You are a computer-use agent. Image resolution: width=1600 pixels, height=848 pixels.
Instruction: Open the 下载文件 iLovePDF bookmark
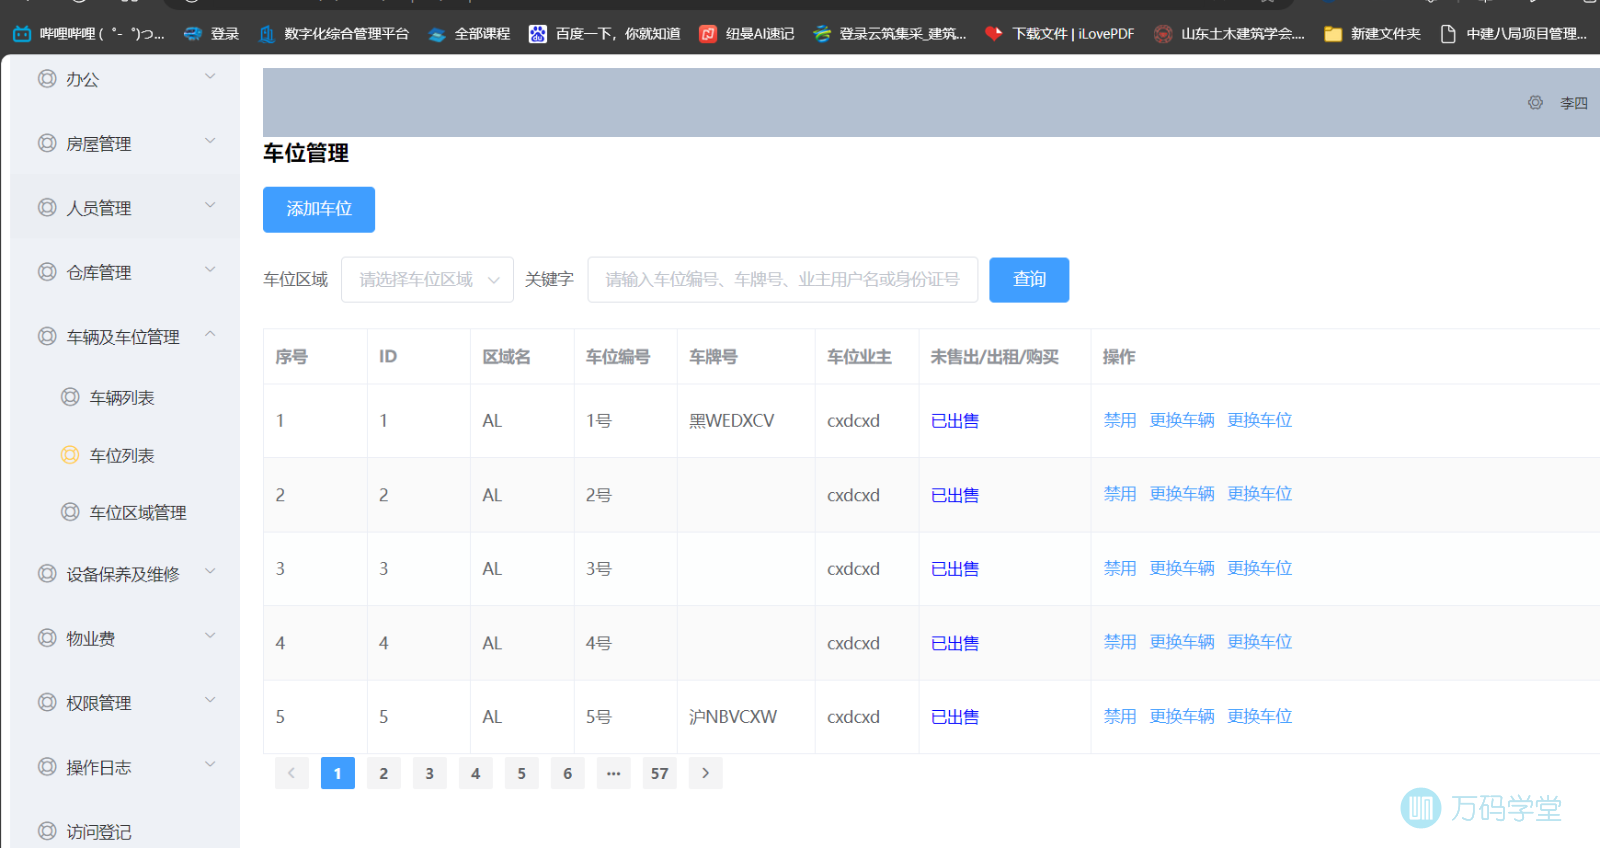[1059, 34]
